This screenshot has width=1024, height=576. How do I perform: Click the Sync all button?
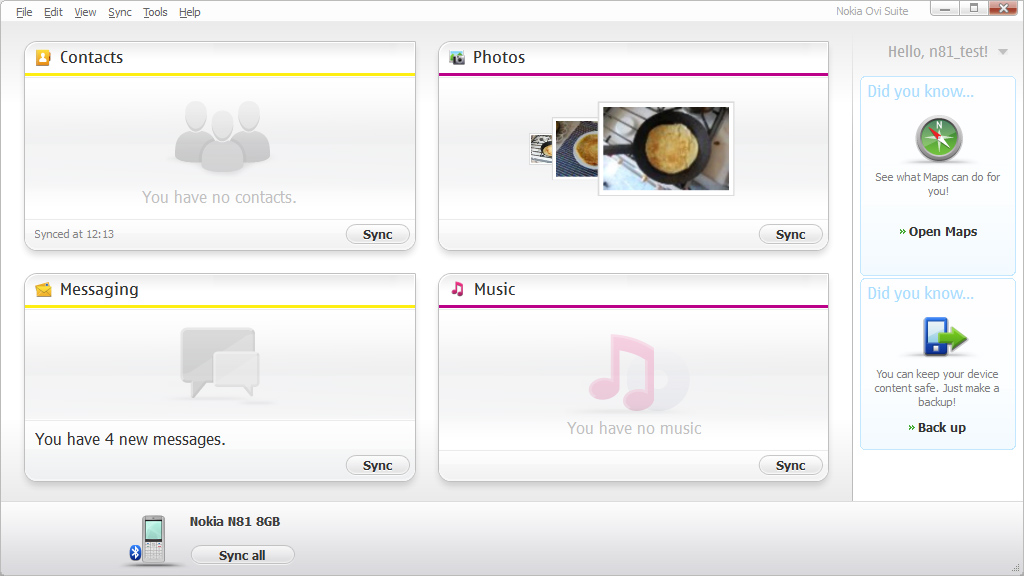pyautogui.click(x=242, y=555)
